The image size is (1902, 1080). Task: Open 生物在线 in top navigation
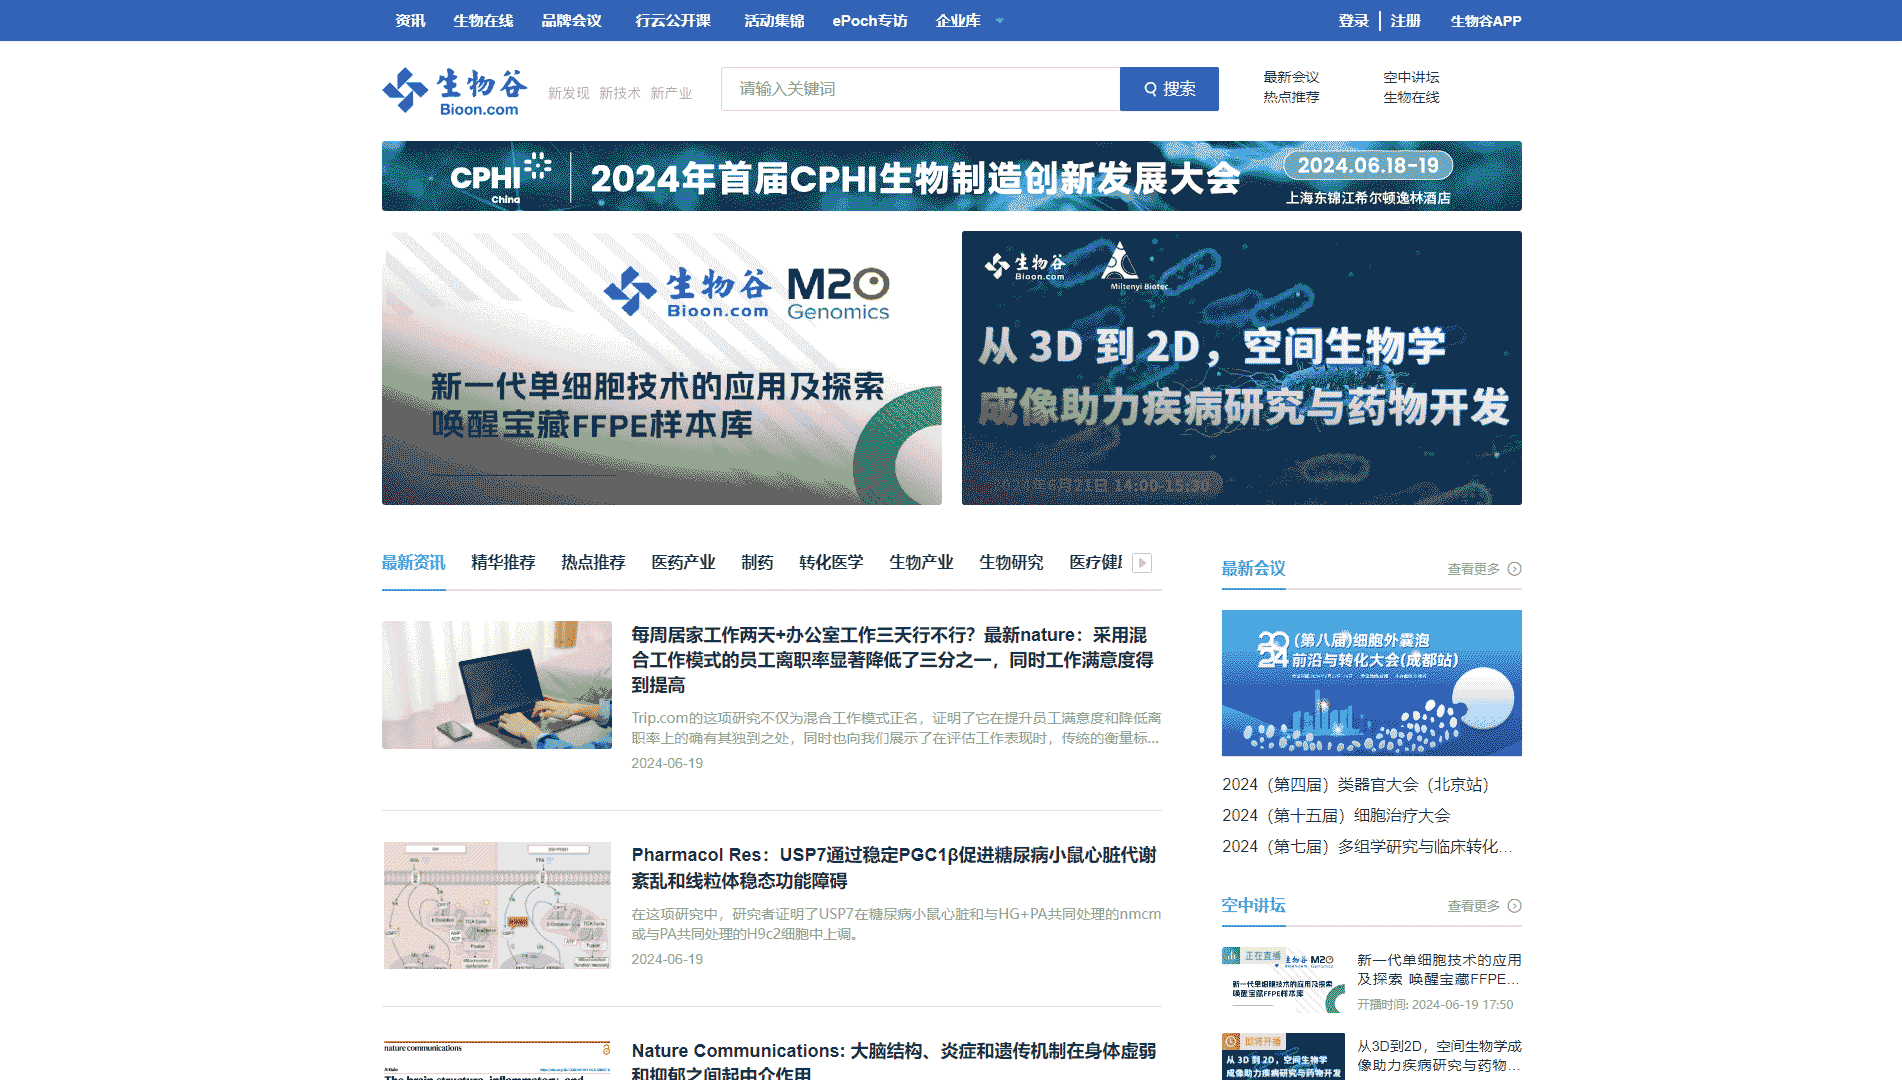(483, 21)
